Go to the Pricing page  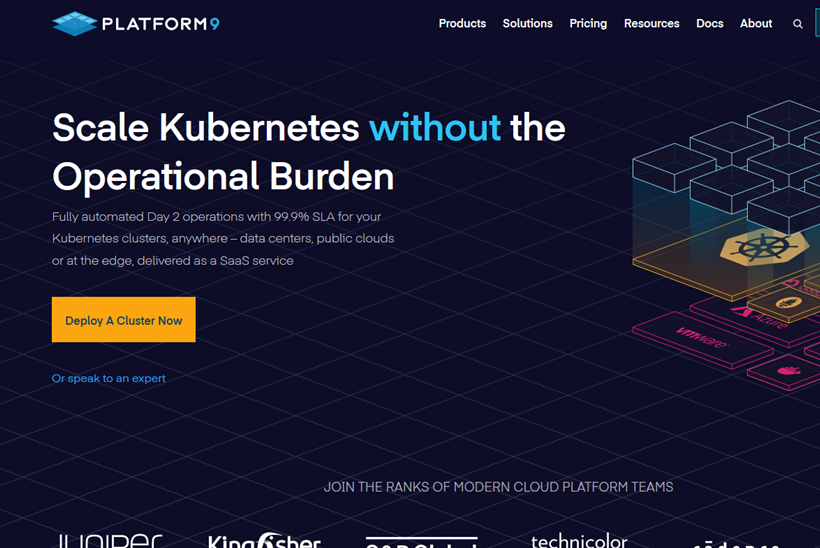coord(588,24)
